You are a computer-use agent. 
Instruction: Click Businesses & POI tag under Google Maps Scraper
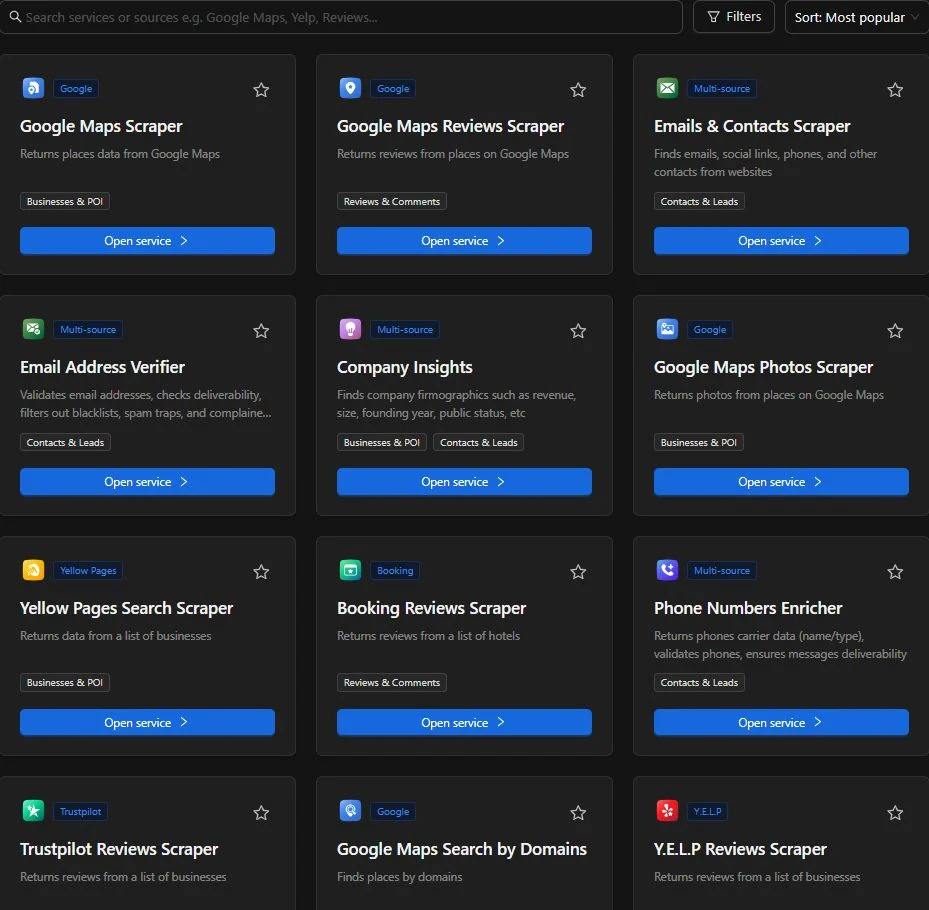[65, 201]
